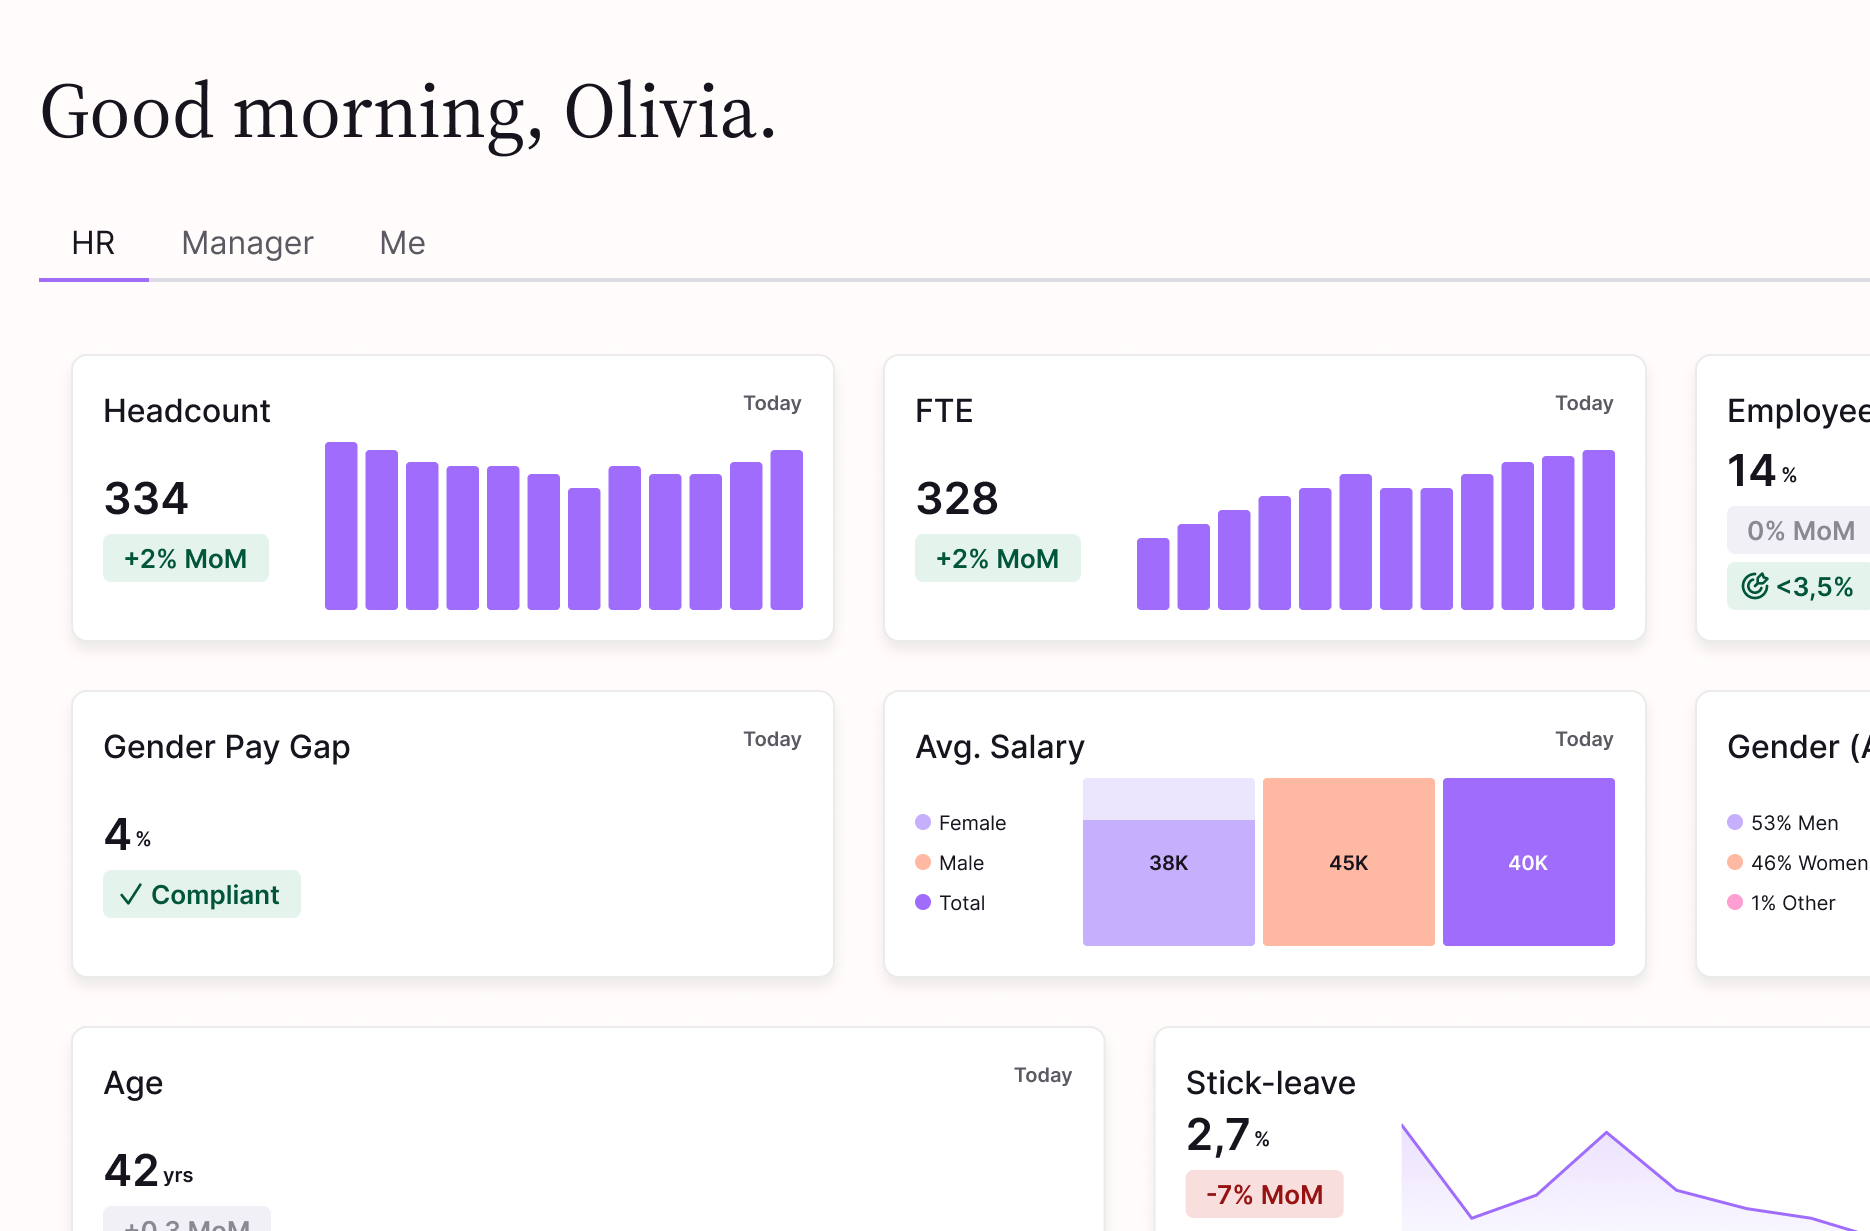Click the 45K male salary block

point(1348,861)
